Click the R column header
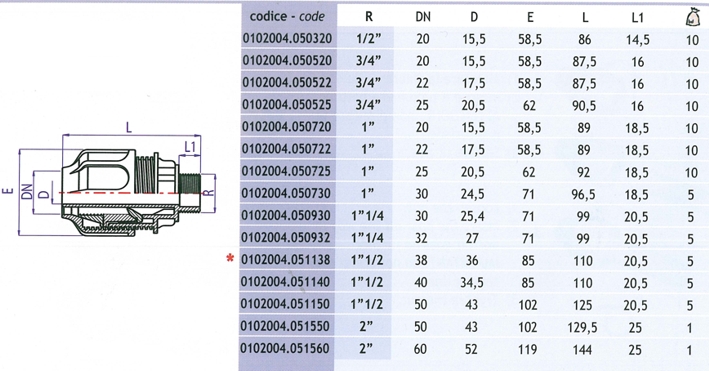 pos(369,17)
